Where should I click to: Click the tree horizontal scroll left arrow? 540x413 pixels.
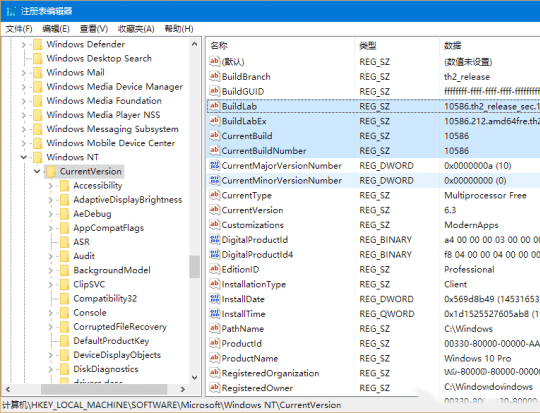[x=8, y=389]
